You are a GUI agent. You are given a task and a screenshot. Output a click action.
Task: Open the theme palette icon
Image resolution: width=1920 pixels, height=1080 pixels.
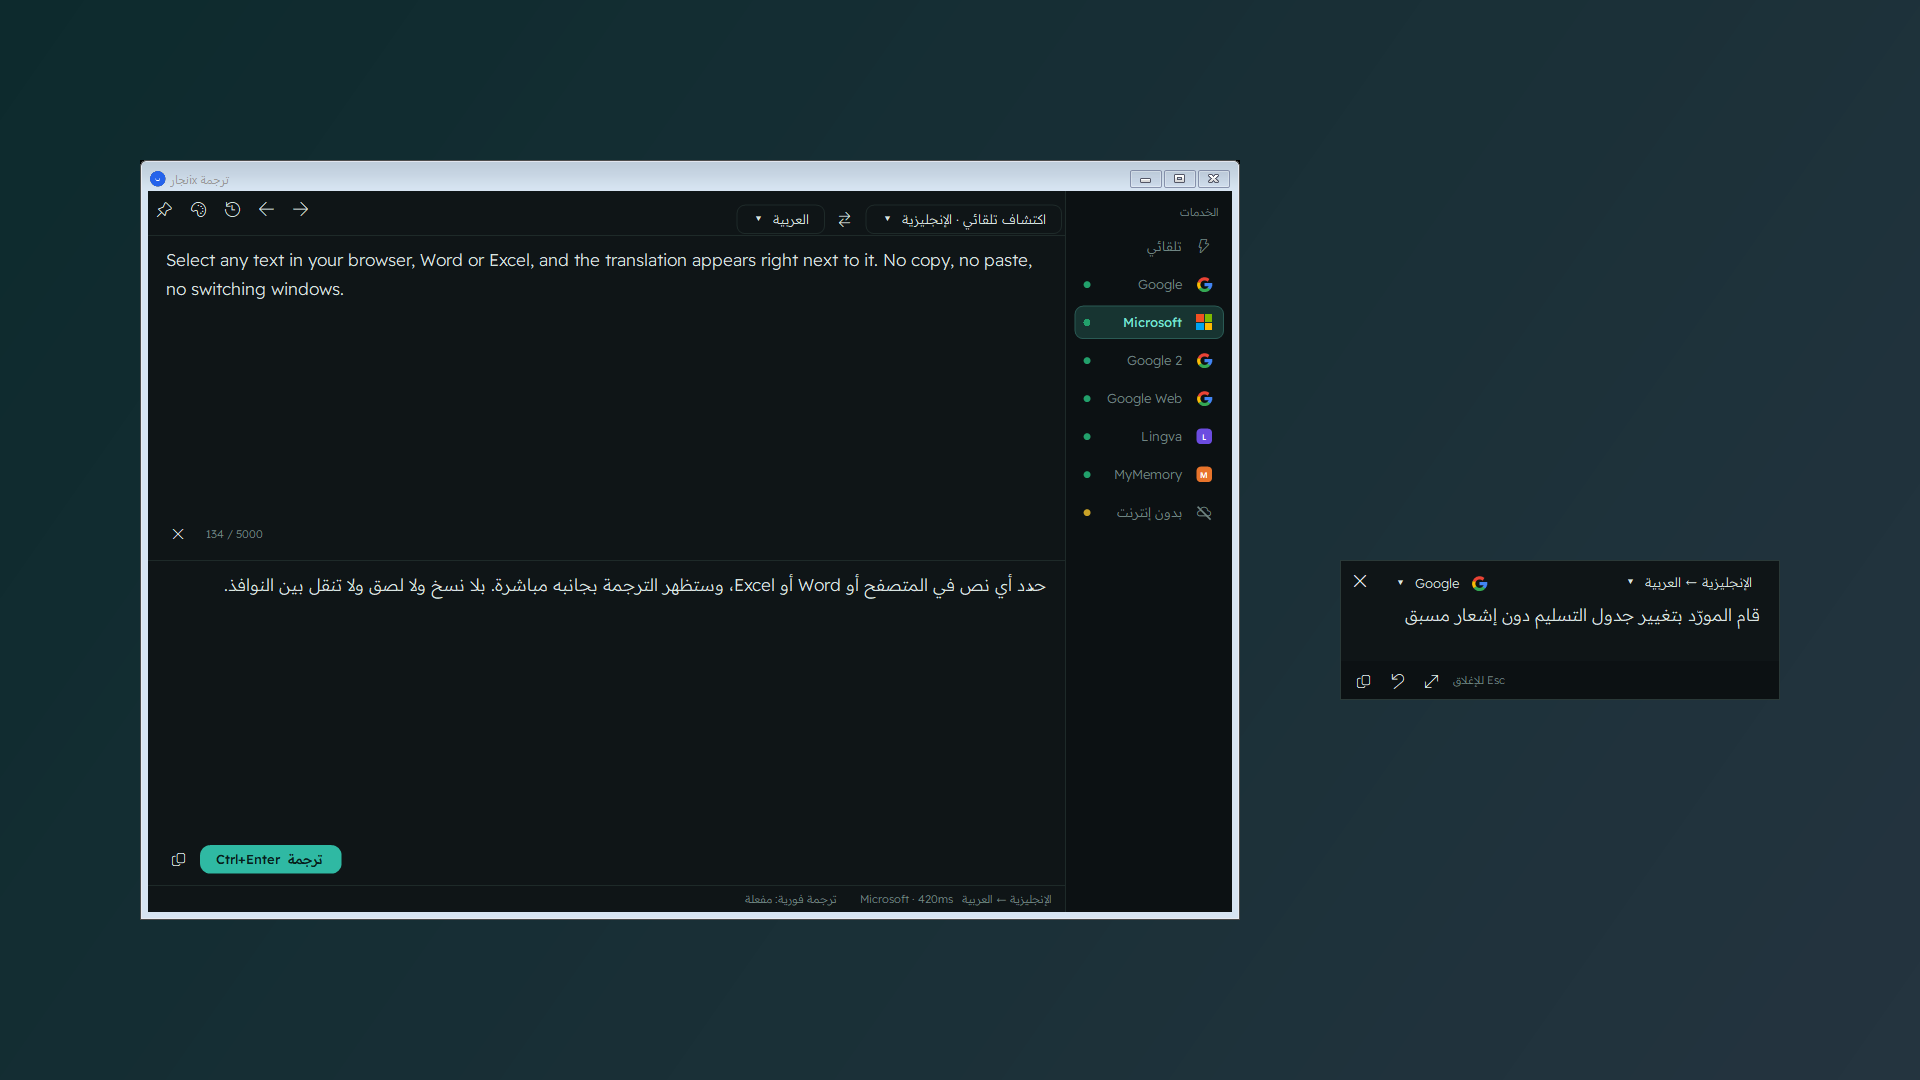[199, 210]
